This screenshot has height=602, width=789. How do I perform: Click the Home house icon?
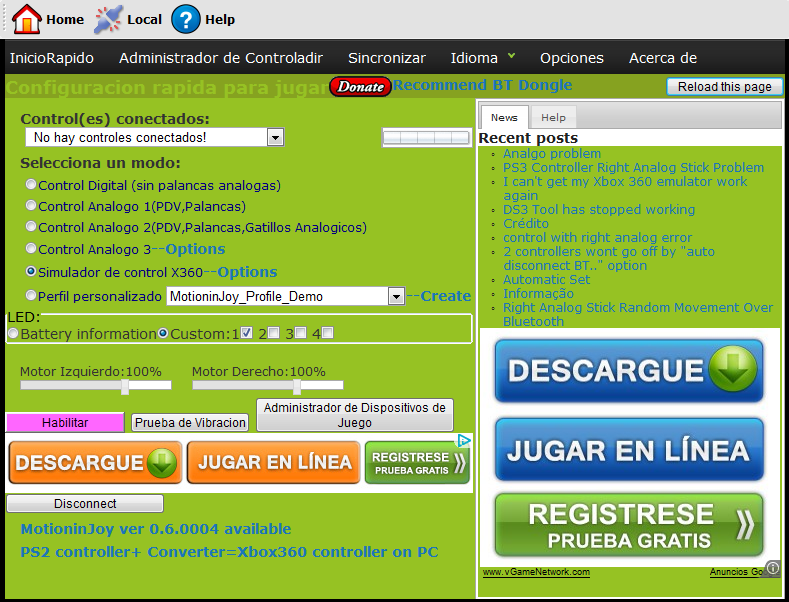[x=26, y=19]
